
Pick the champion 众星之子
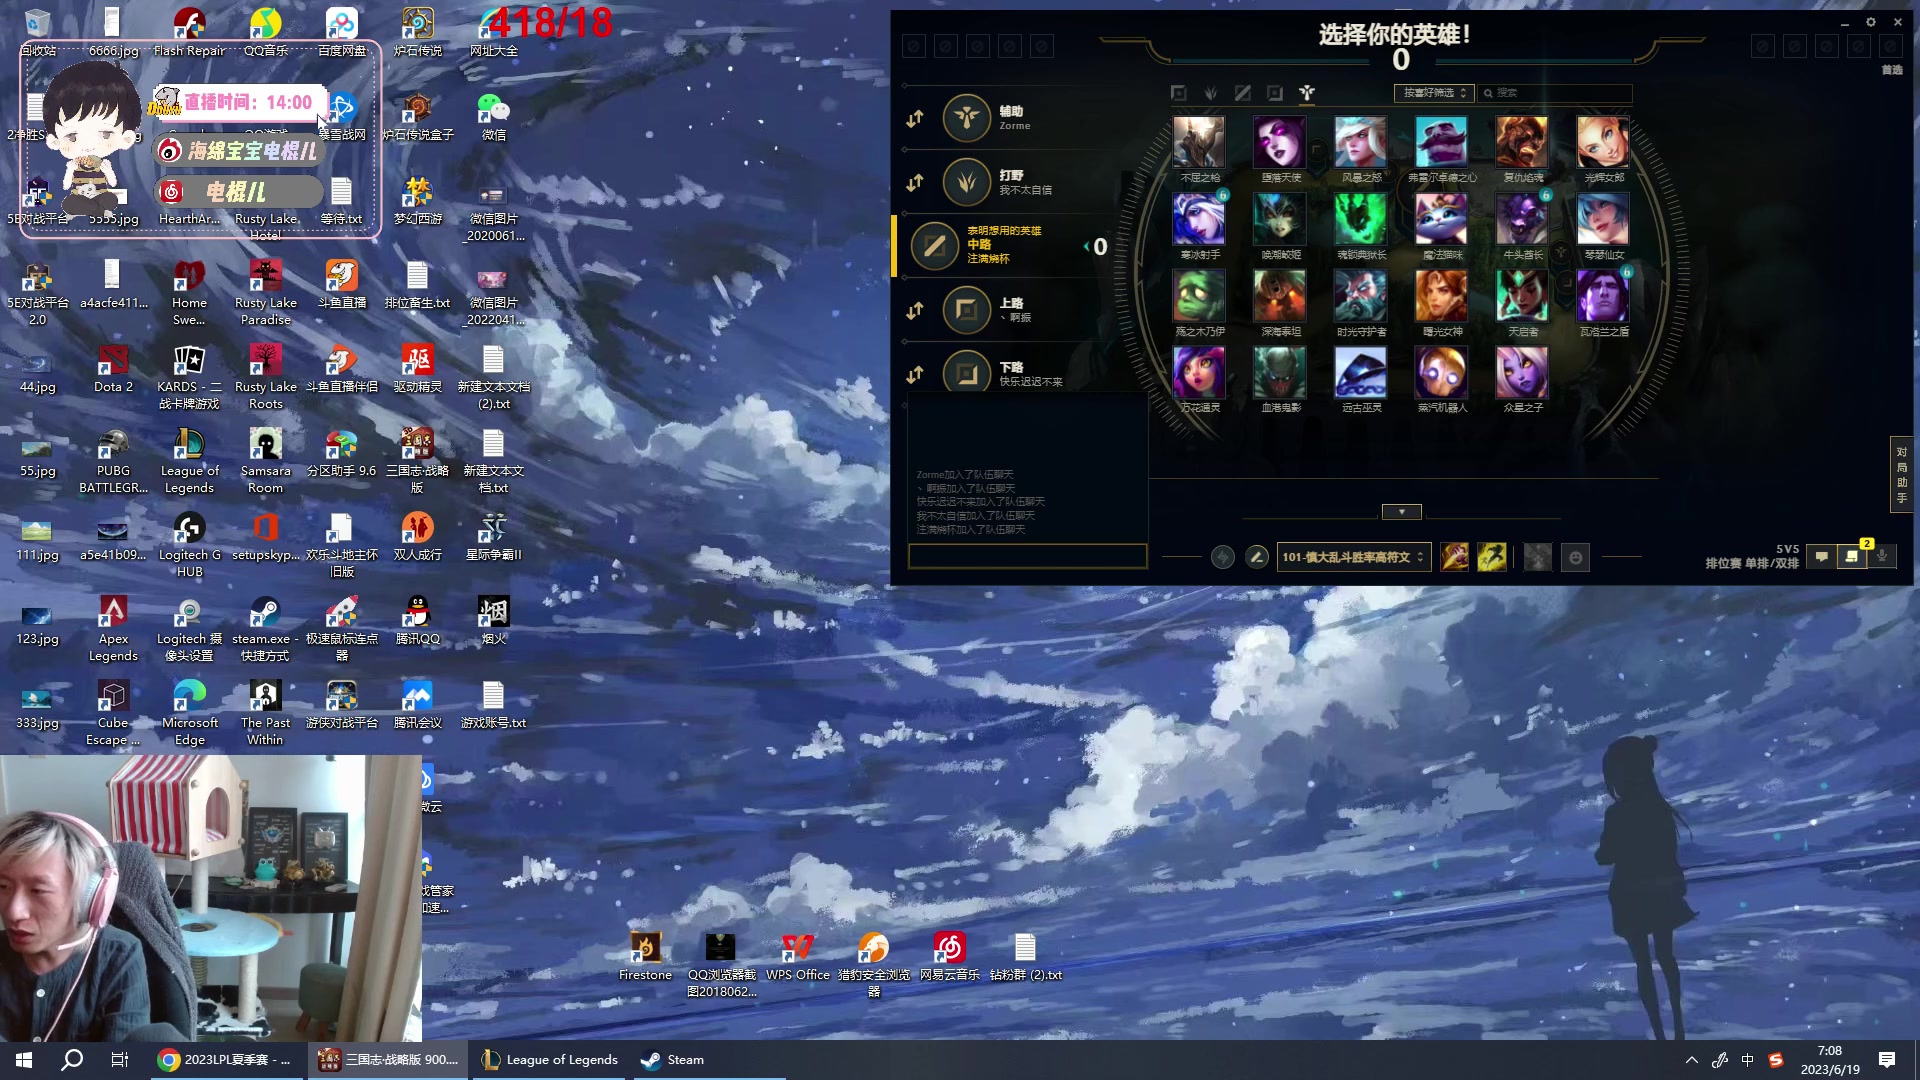[1522, 372]
